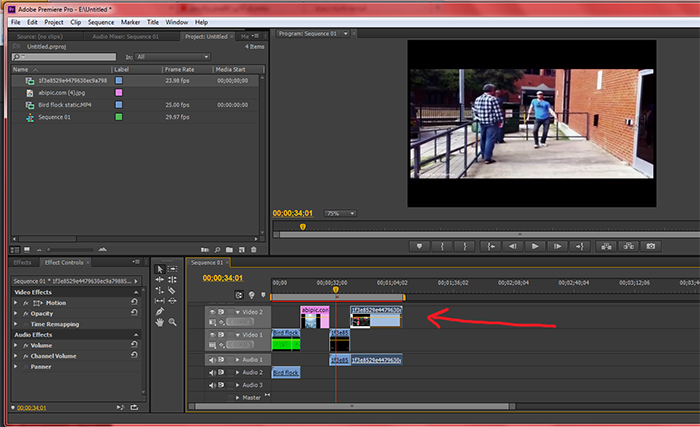Open the Marker menu
Screen dimensions: 700x427
click(x=130, y=22)
